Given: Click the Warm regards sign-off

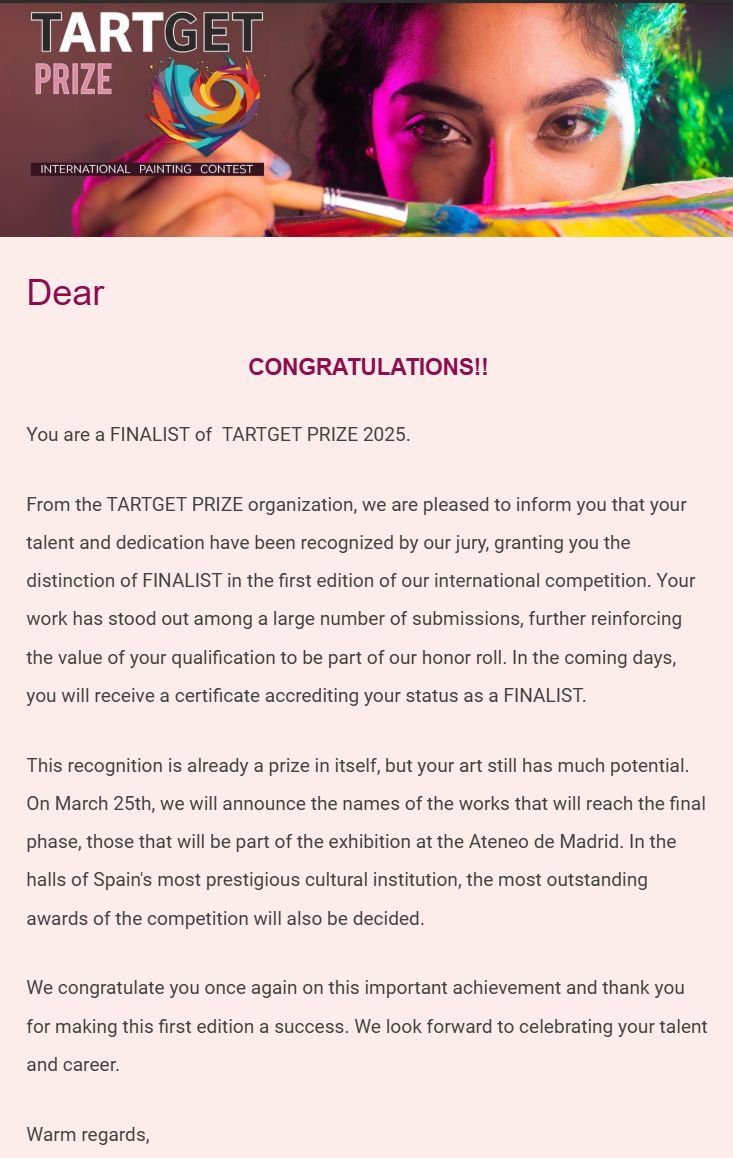Looking at the screenshot, I should click(x=88, y=1135).
